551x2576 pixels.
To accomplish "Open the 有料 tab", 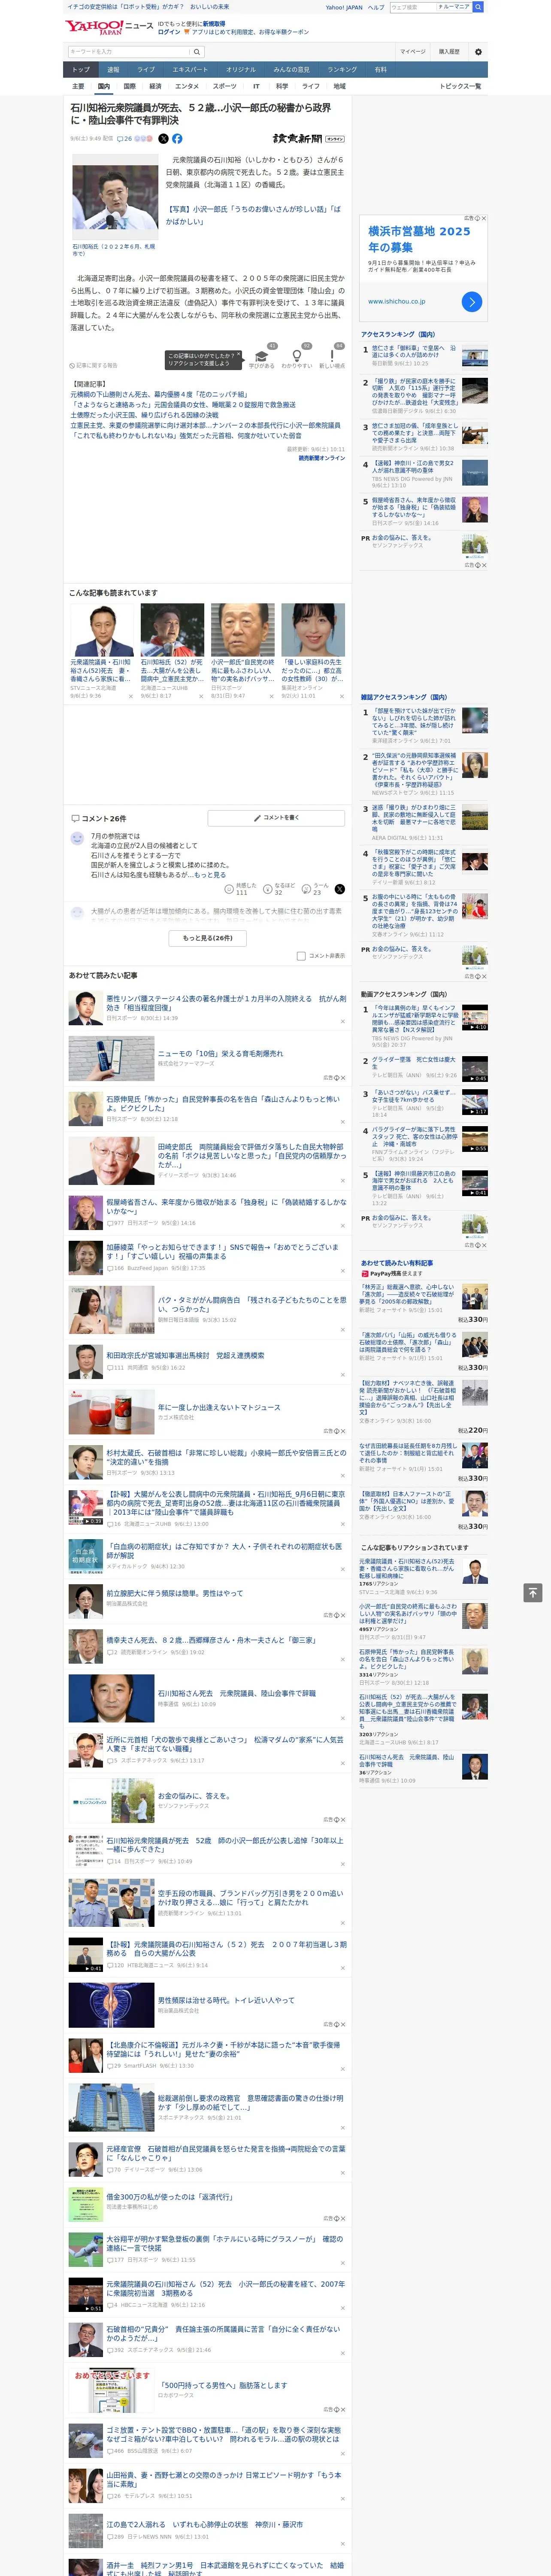I will pyautogui.click(x=381, y=70).
